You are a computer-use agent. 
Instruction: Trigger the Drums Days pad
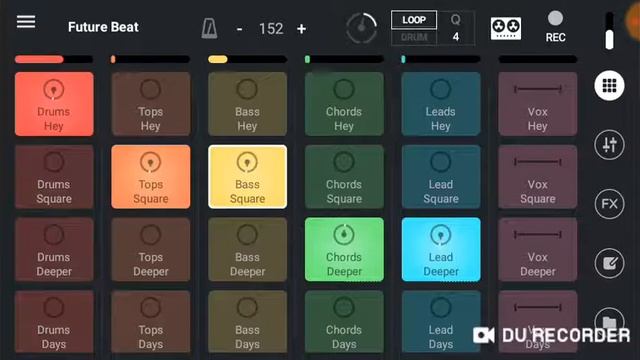point(54,322)
